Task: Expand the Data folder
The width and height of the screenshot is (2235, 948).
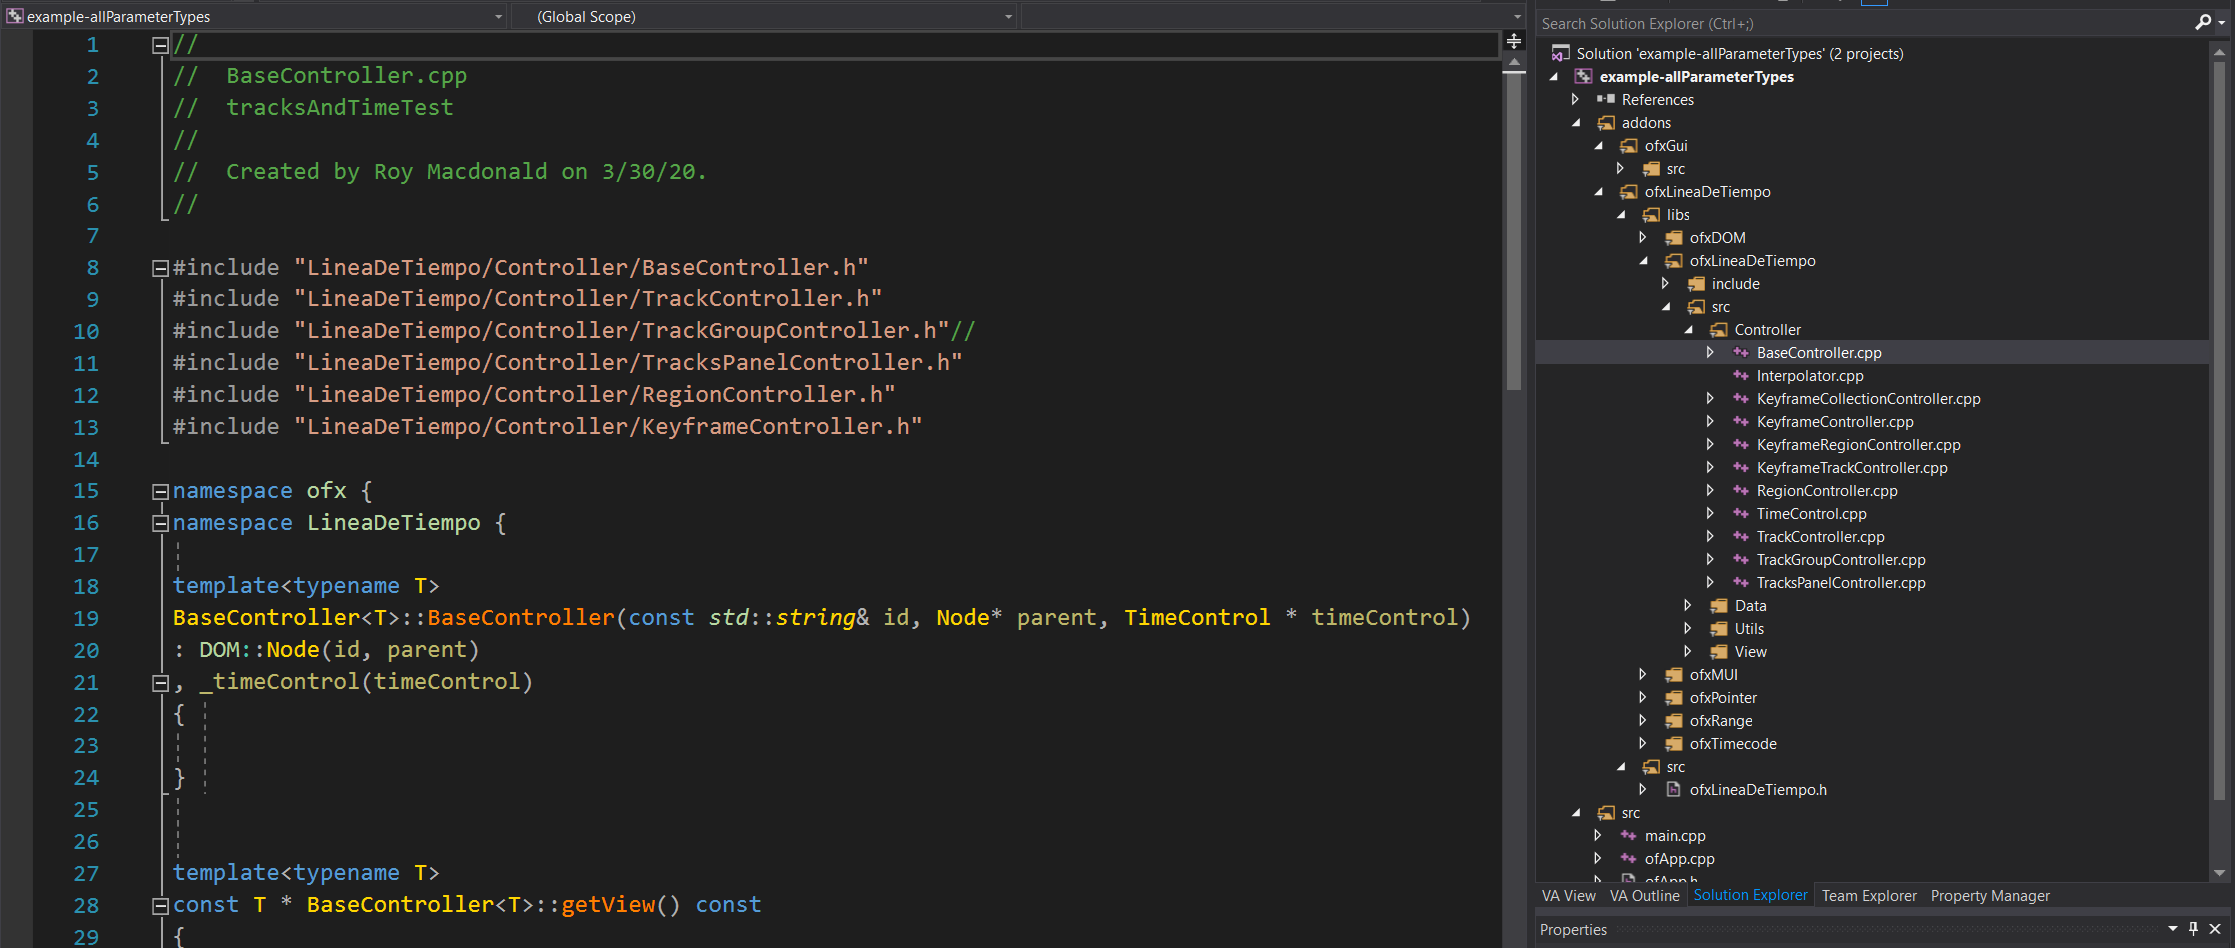Action: [x=1688, y=605]
